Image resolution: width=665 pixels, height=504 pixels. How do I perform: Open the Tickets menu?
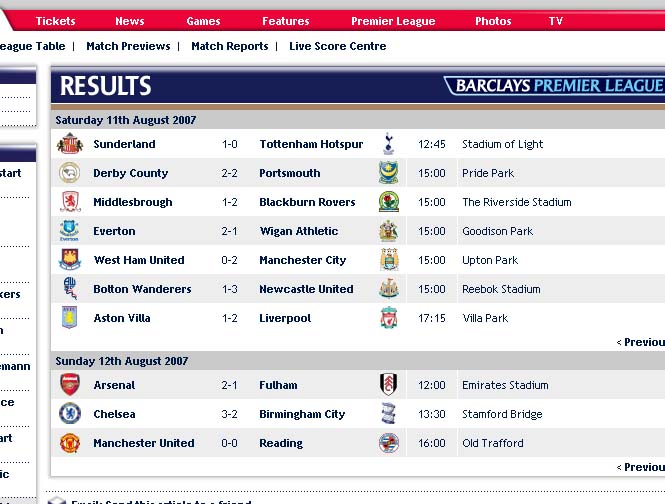56,21
